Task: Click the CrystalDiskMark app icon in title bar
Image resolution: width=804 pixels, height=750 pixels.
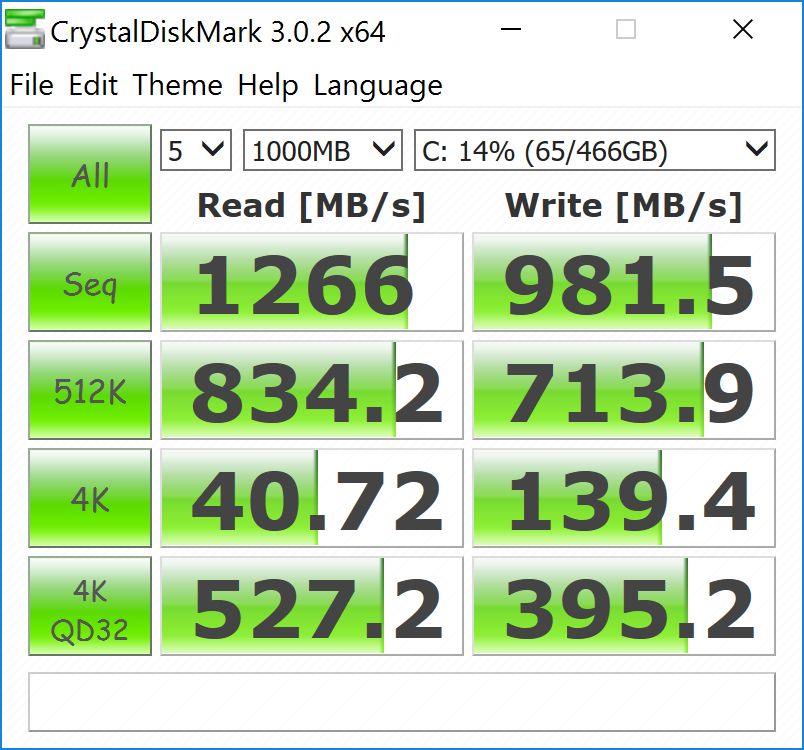Action: pyautogui.click(x=25, y=30)
